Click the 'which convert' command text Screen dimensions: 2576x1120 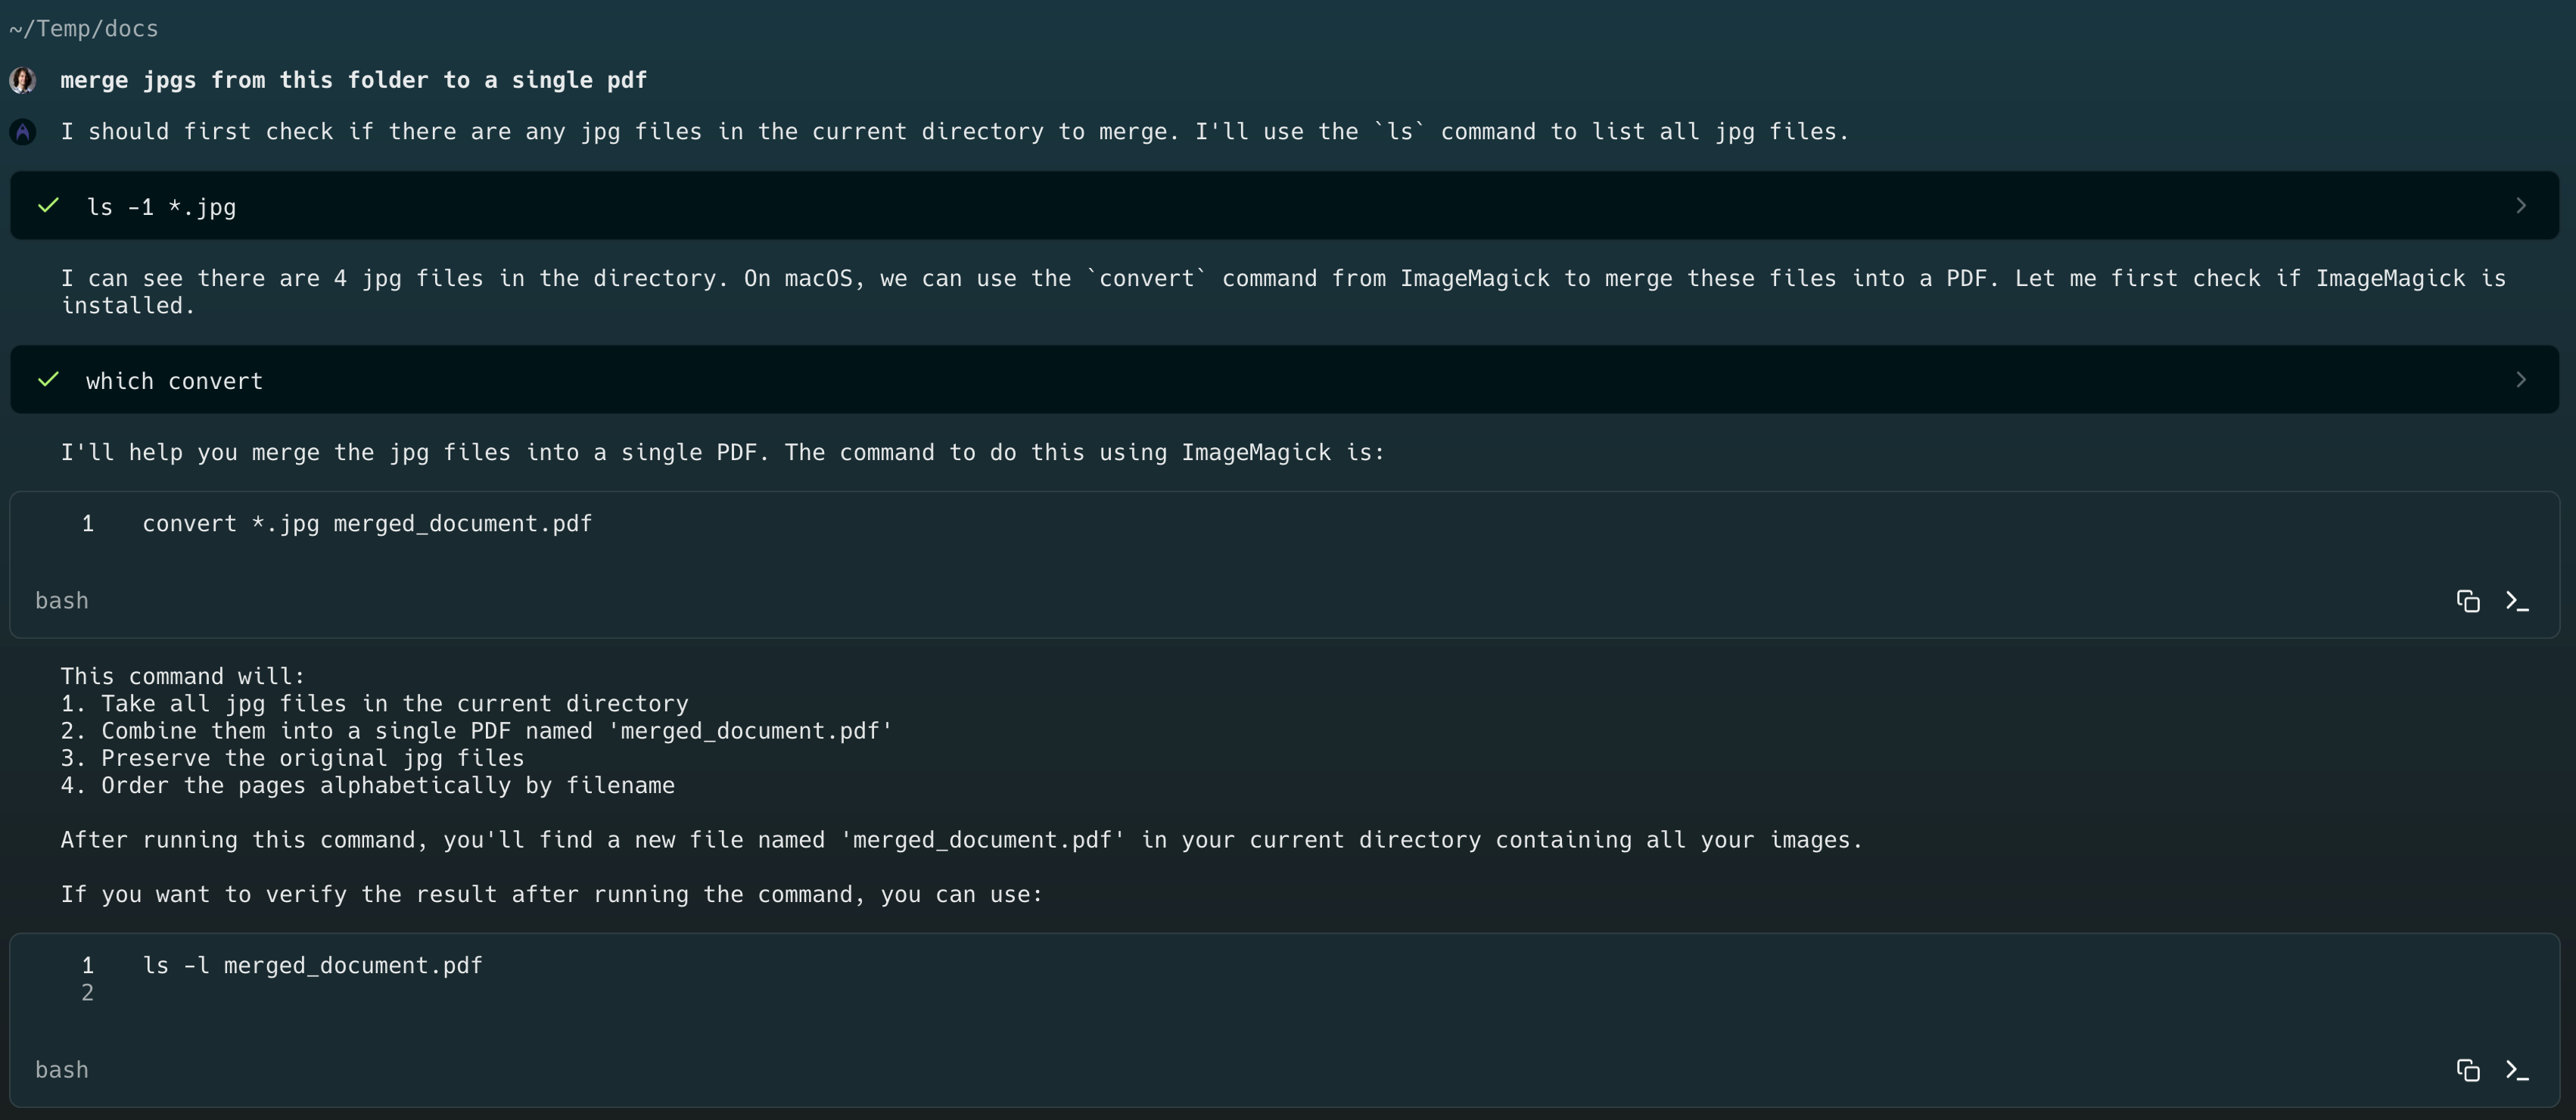(175, 381)
